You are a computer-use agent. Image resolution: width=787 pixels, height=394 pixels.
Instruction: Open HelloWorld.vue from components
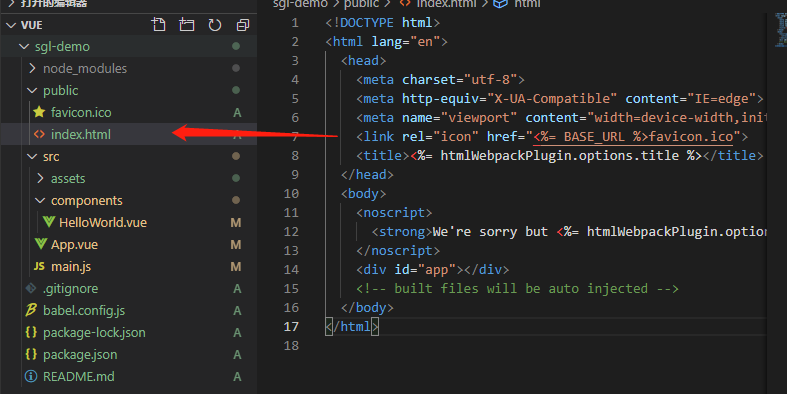click(x=103, y=222)
